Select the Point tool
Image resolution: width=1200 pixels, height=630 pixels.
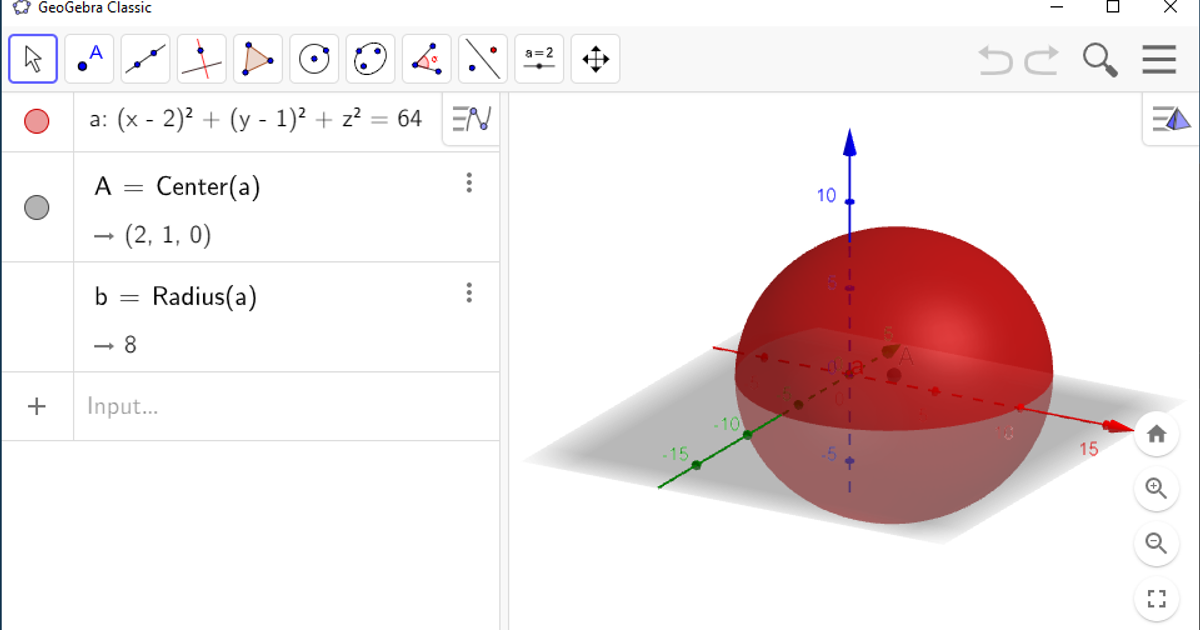click(x=89, y=58)
